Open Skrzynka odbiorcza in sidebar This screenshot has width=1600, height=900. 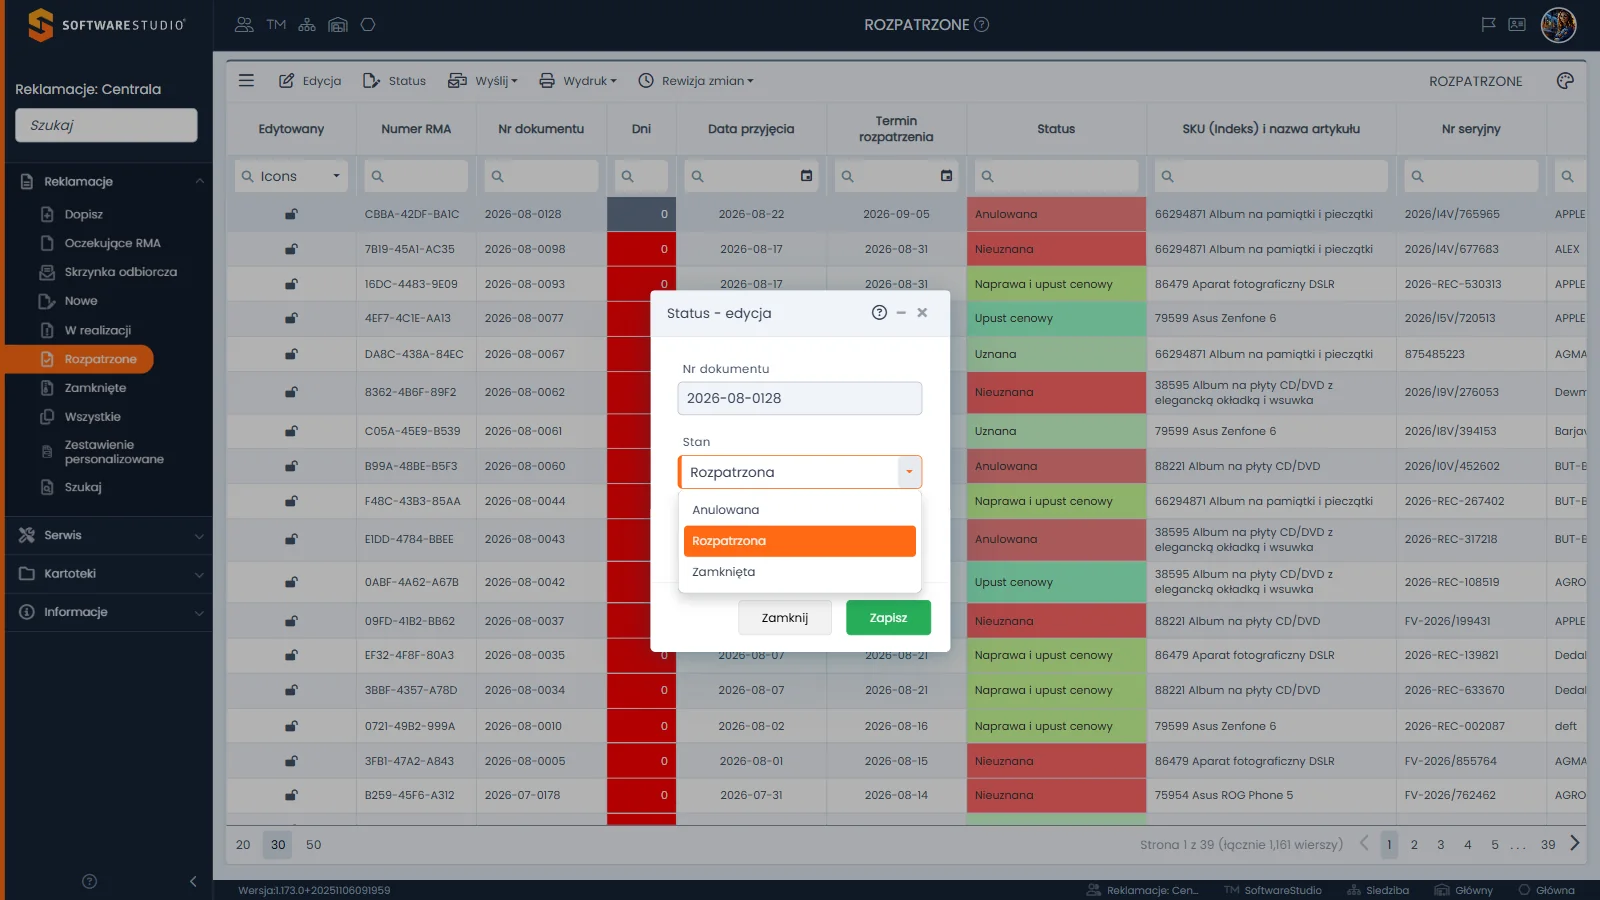(x=120, y=272)
